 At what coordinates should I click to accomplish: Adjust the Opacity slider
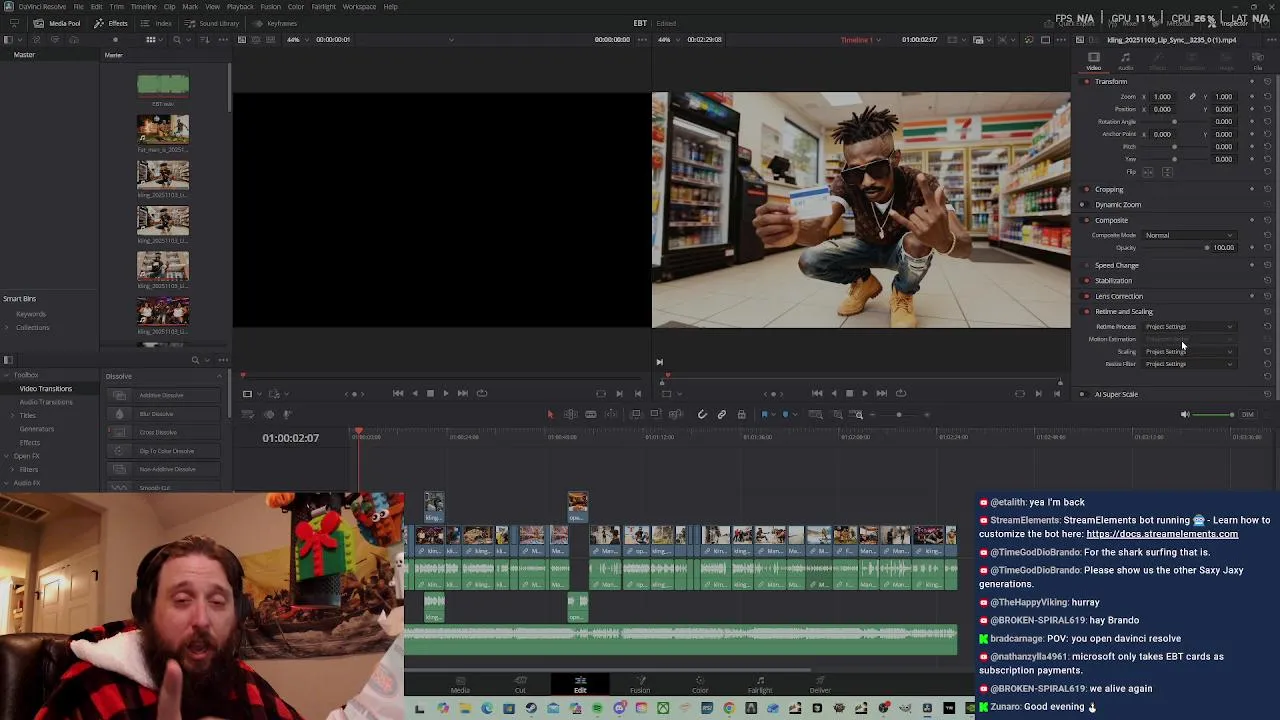click(x=1176, y=248)
